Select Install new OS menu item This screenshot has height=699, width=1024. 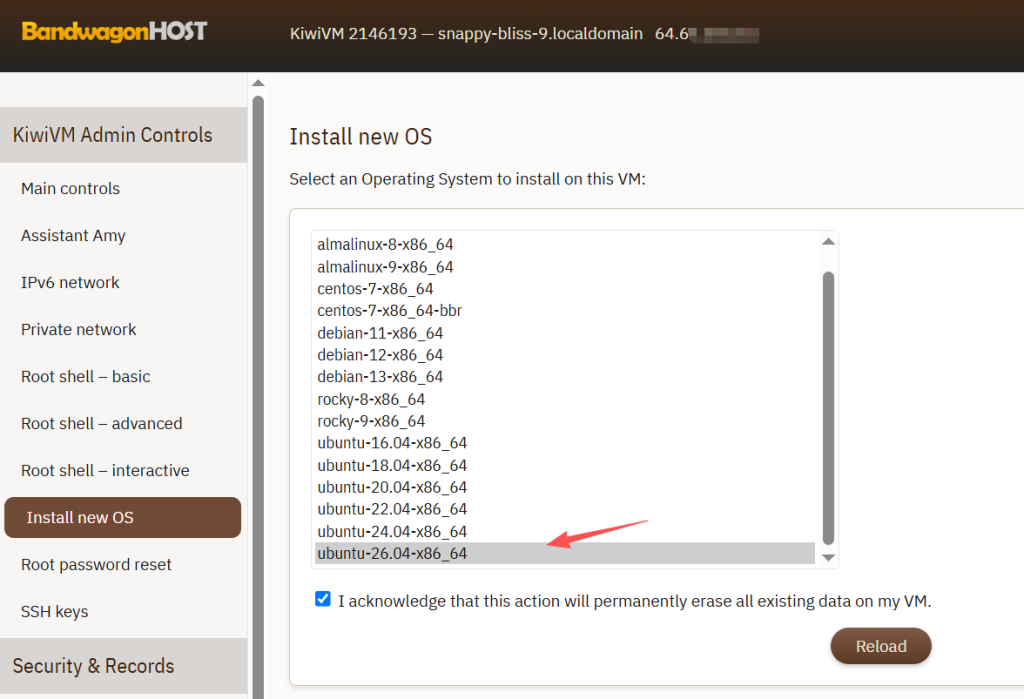(123, 517)
